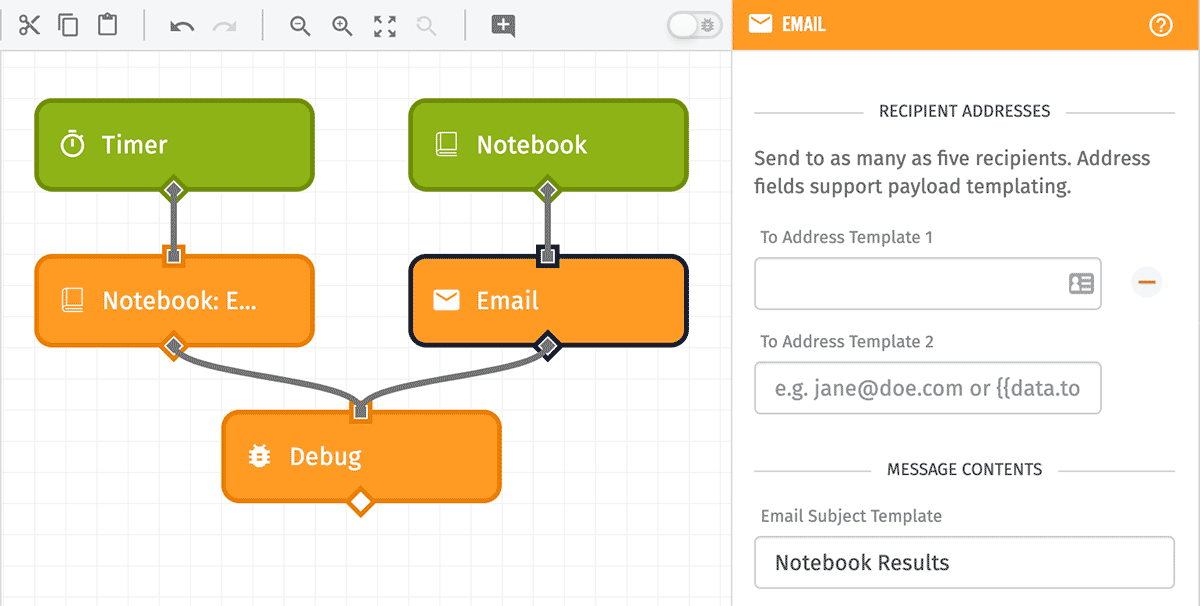Screen dimensions: 1200x606
Task: Select the Timer node
Action: point(174,145)
